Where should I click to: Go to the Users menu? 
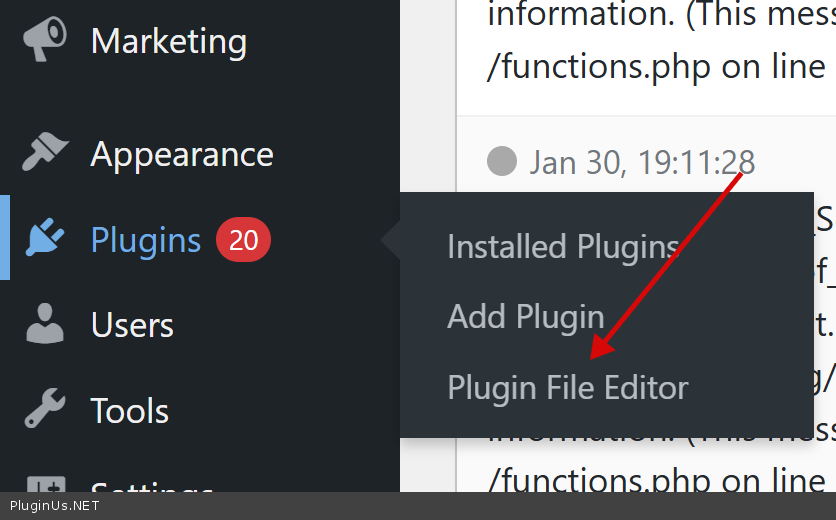pyautogui.click(x=132, y=325)
